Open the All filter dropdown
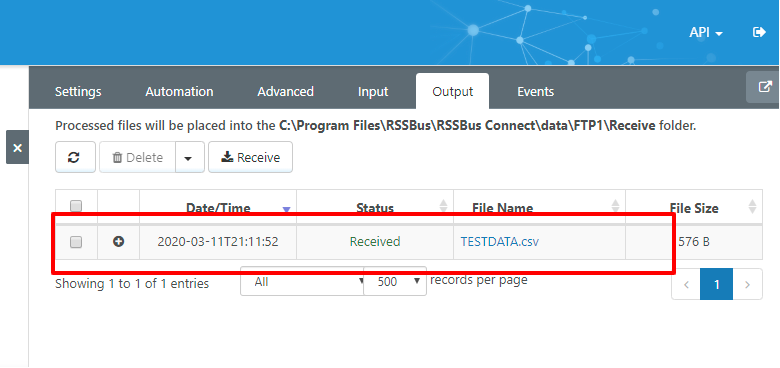The width and height of the screenshot is (780, 368). coord(302,281)
